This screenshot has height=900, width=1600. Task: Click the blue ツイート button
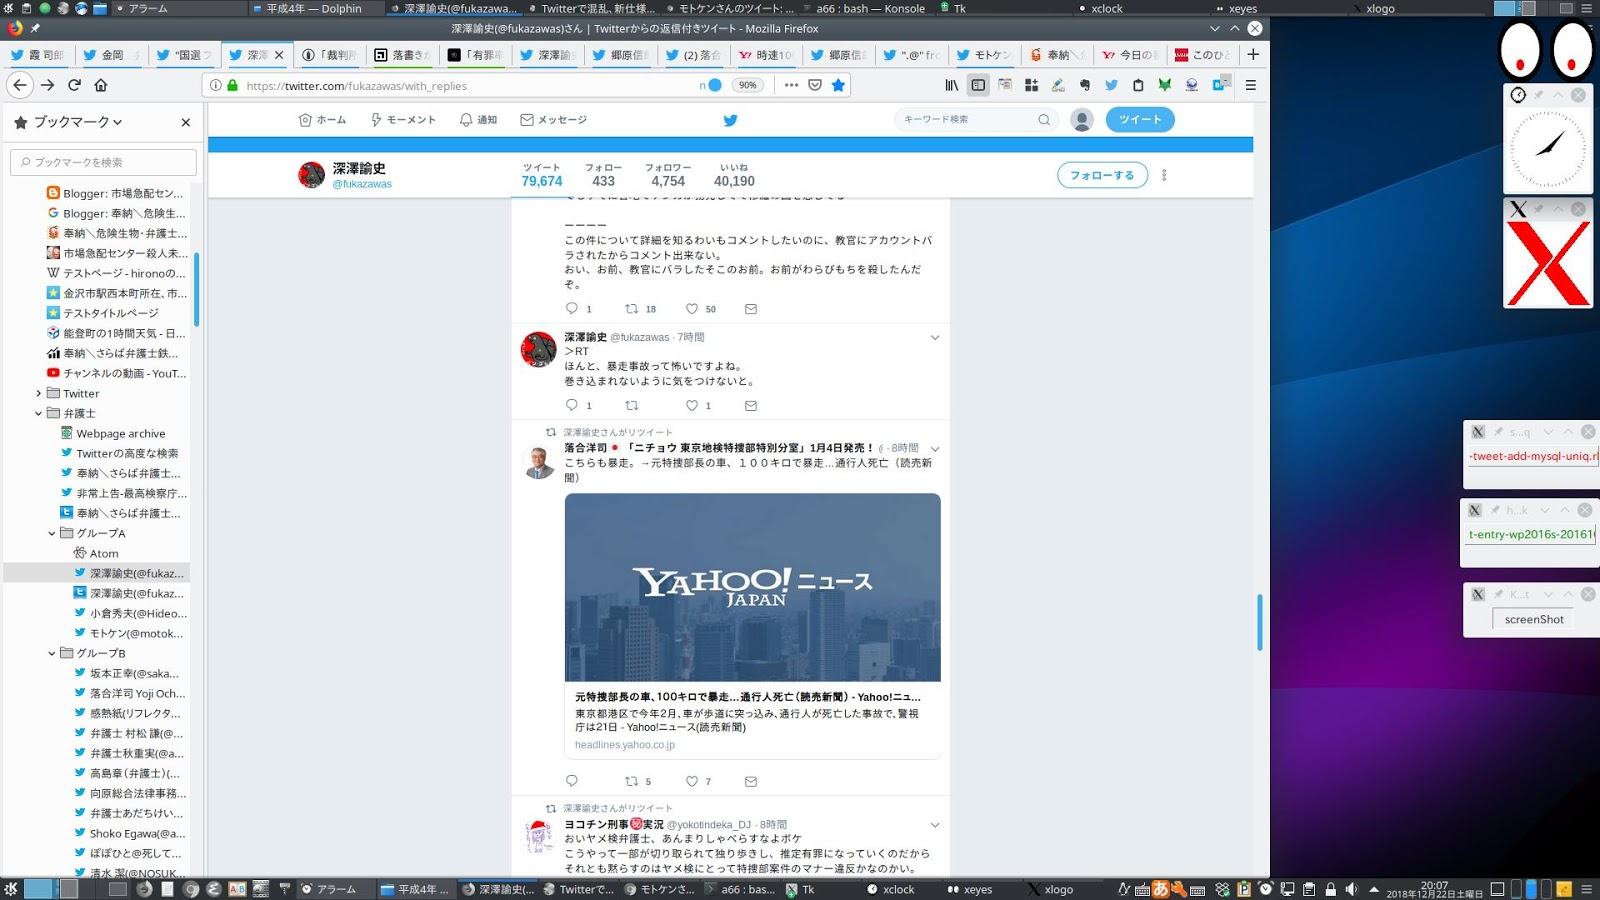tap(1140, 120)
